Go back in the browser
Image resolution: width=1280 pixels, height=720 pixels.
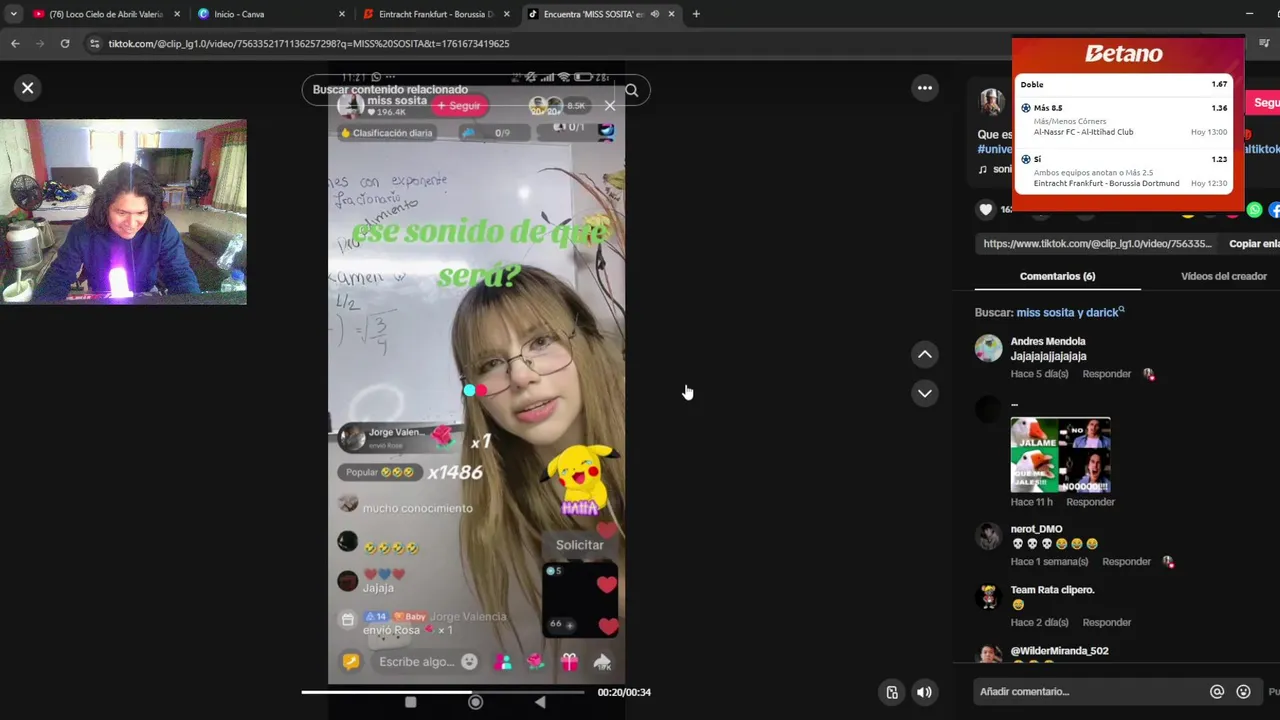(x=15, y=43)
